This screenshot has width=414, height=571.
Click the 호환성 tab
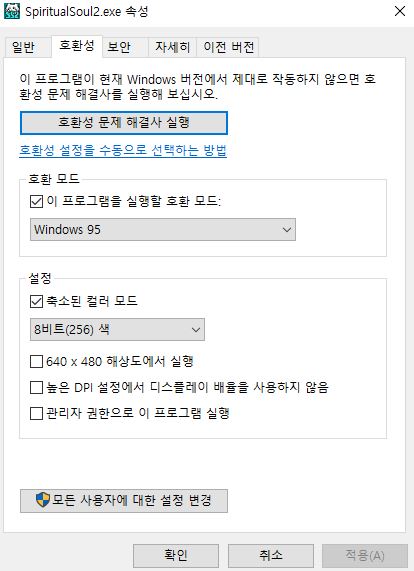click(76, 46)
